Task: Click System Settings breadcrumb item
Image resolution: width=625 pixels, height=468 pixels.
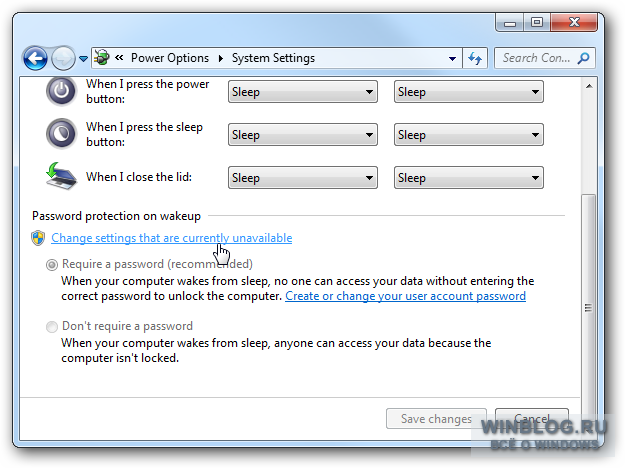Action: 273,58
